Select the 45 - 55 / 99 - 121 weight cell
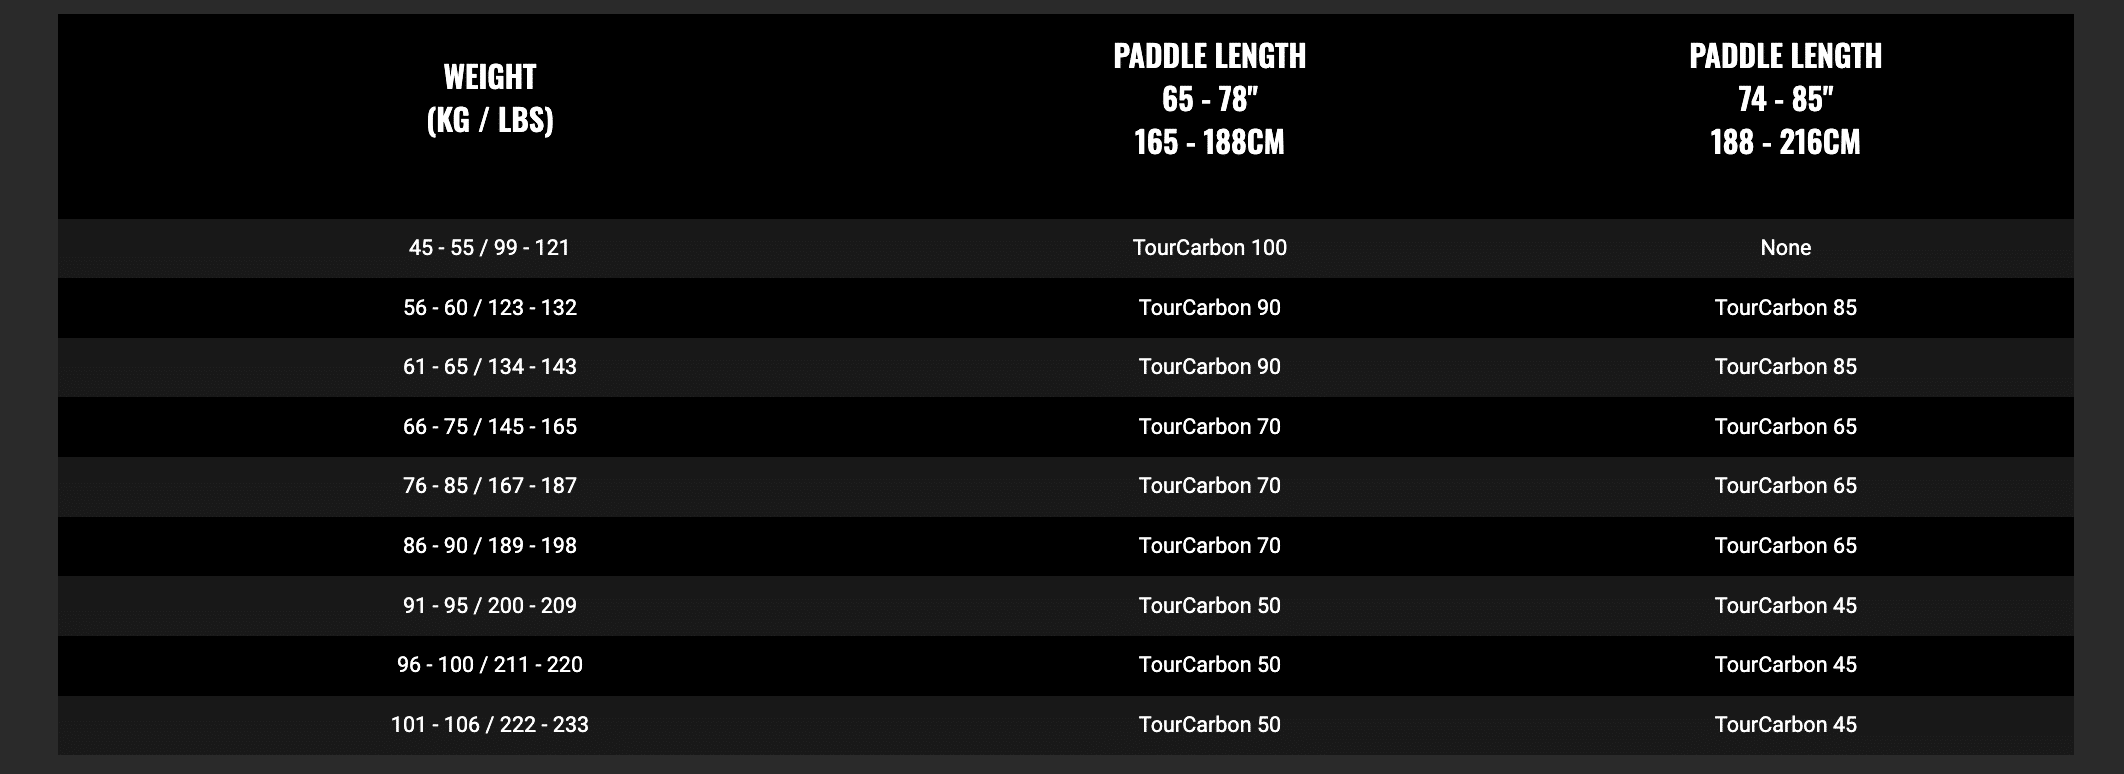 pos(489,247)
